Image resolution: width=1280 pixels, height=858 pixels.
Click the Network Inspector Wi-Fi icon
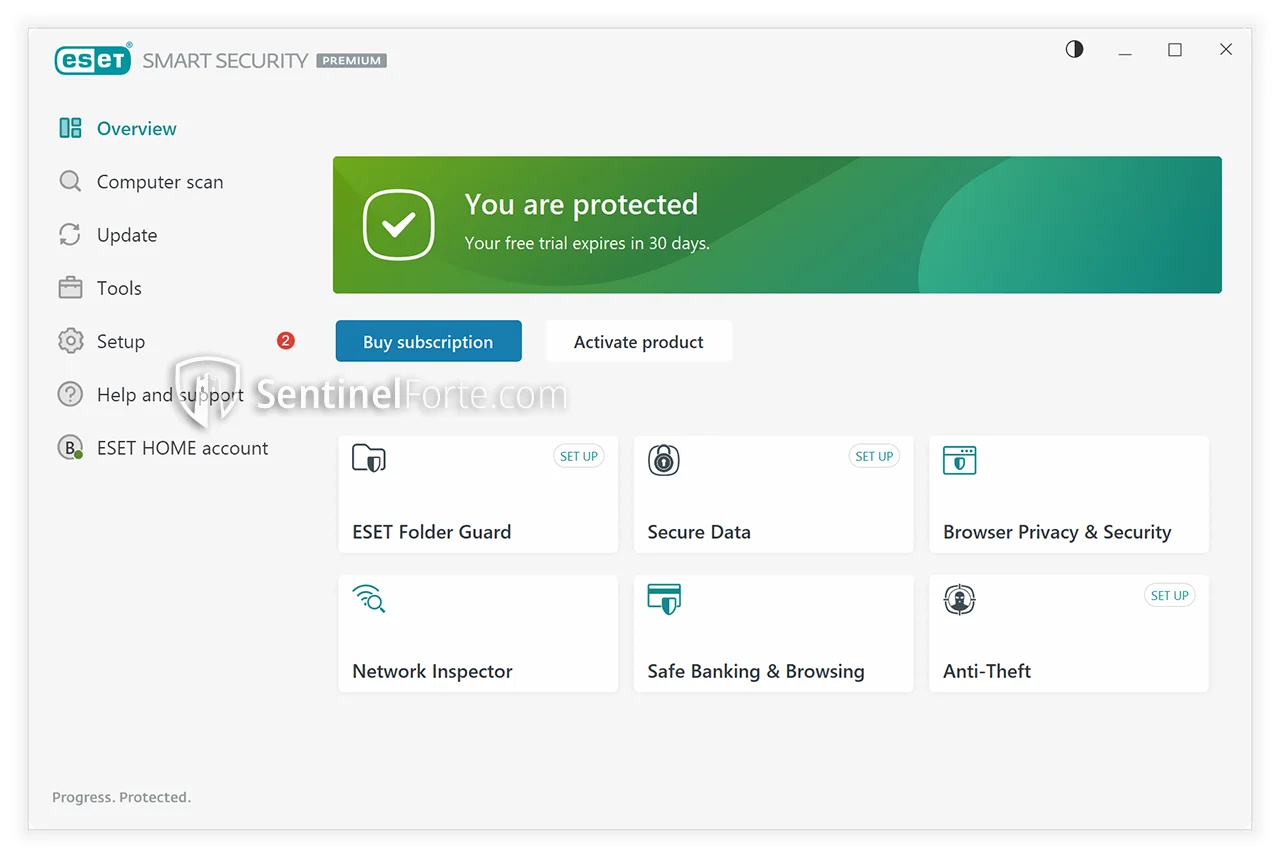coord(369,599)
